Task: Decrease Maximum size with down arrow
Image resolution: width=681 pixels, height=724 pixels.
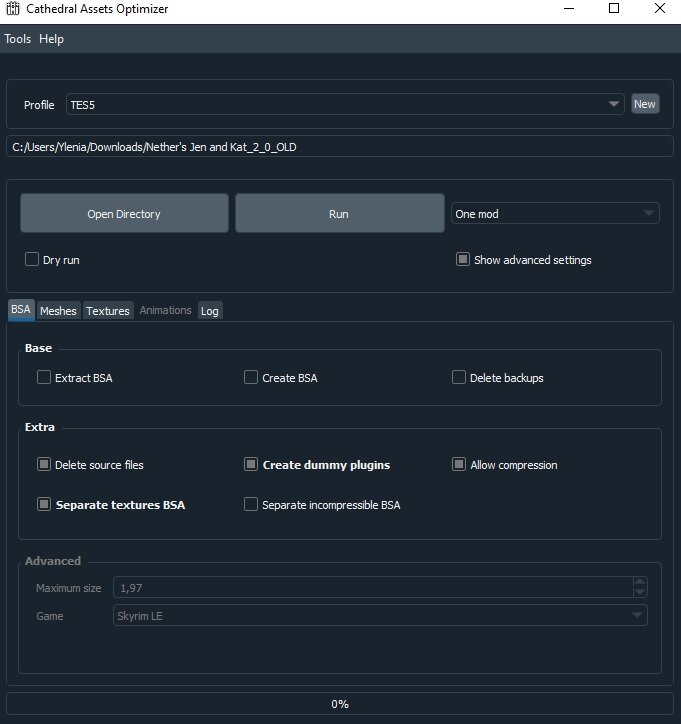Action: (x=640, y=592)
